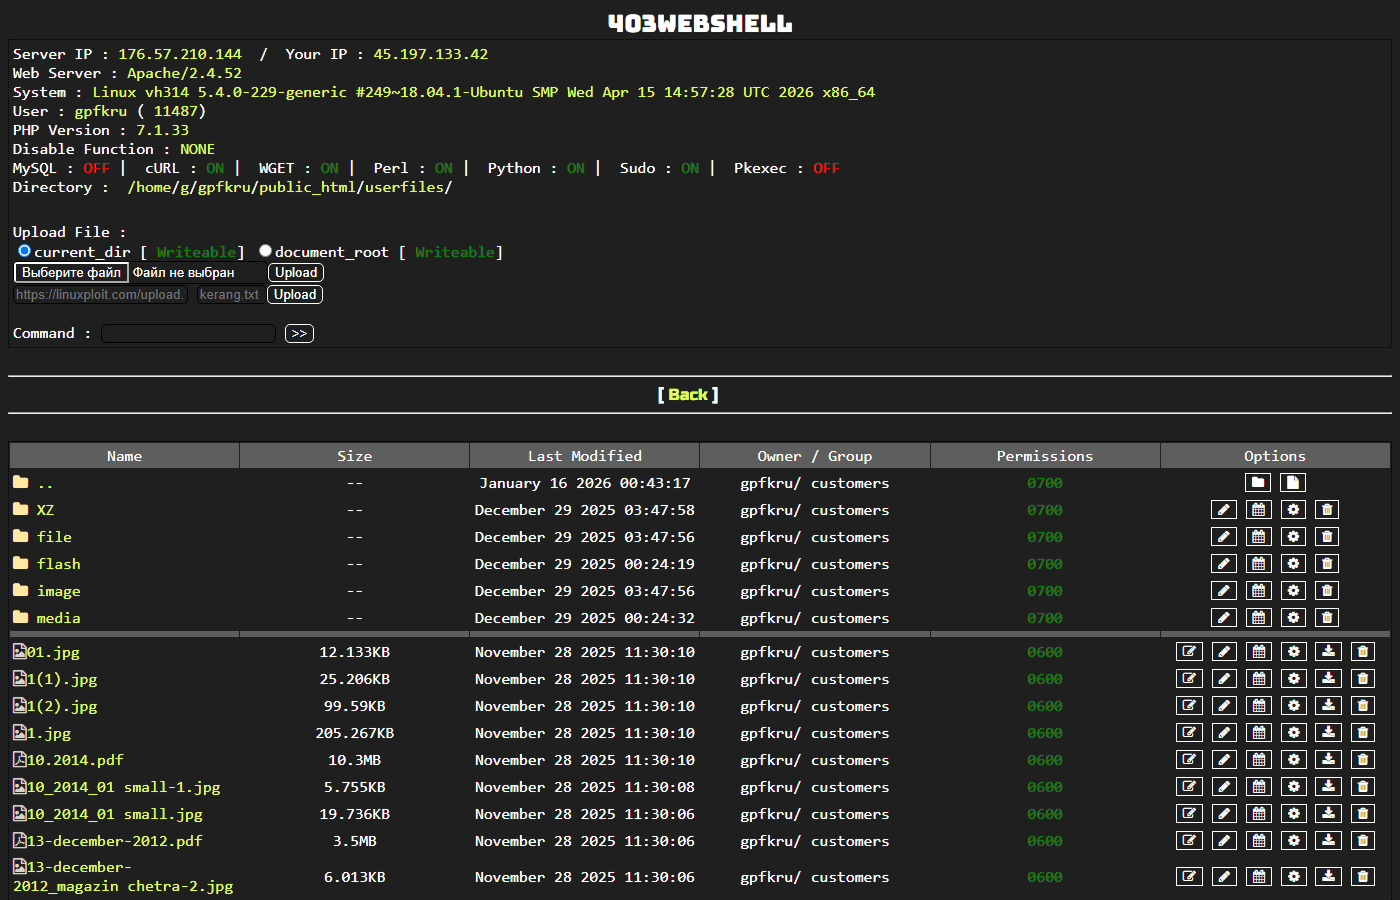Open the 10.2014.pdf file link

click(x=75, y=760)
